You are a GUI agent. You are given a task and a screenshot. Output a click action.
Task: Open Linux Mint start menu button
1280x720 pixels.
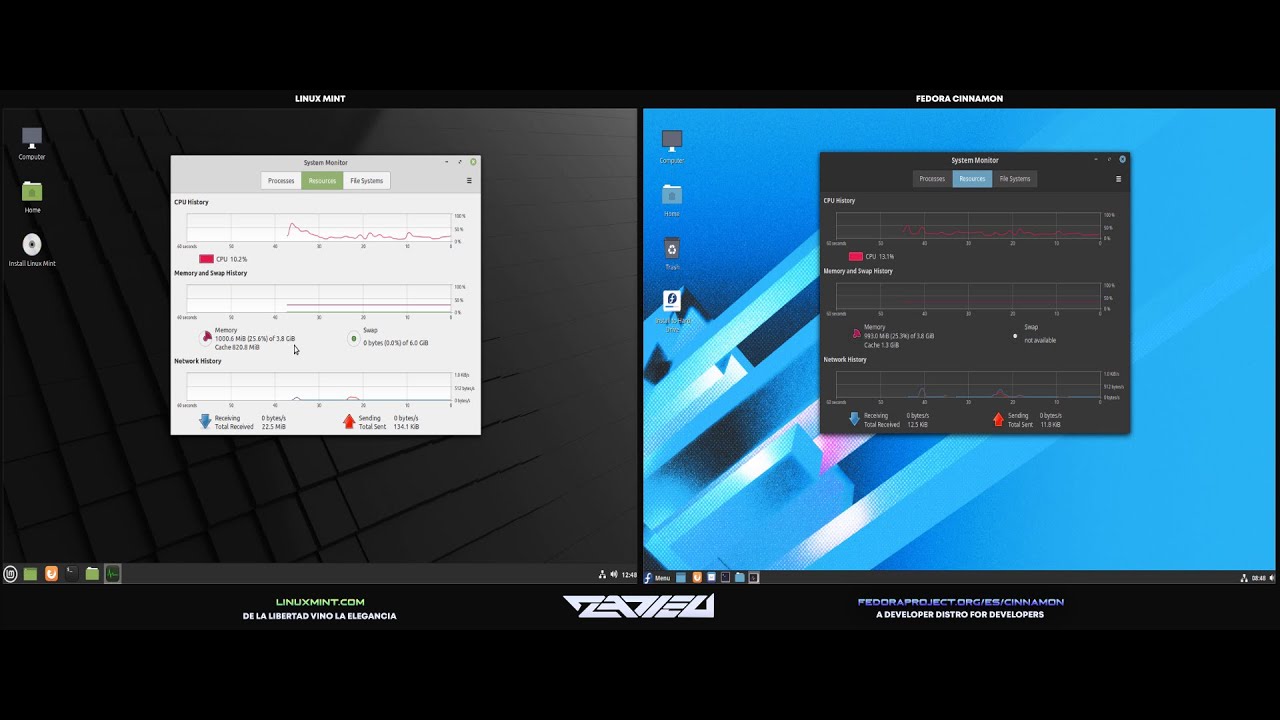[10, 574]
